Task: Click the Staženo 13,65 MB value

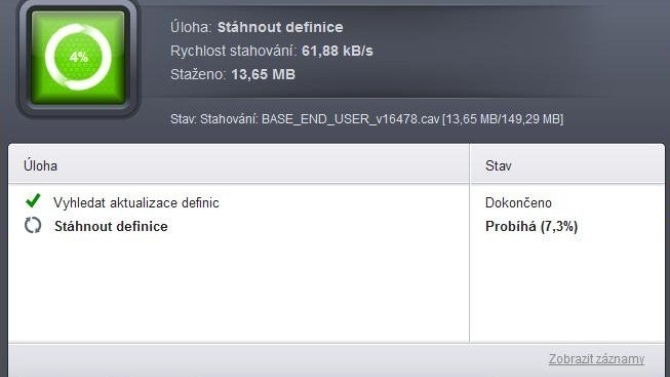Action: pyautogui.click(x=263, y=74)
